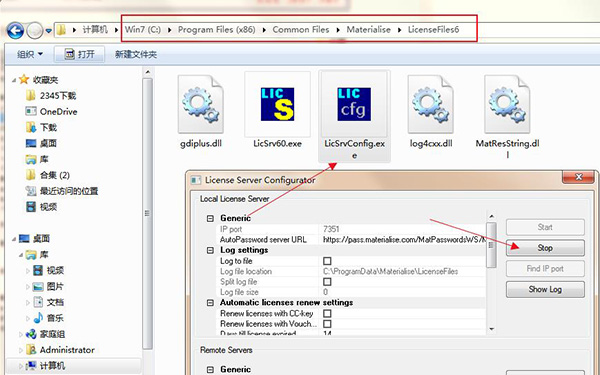
Task: Select the MatResString.dll file icon
Action: click(x=507, y=104)
